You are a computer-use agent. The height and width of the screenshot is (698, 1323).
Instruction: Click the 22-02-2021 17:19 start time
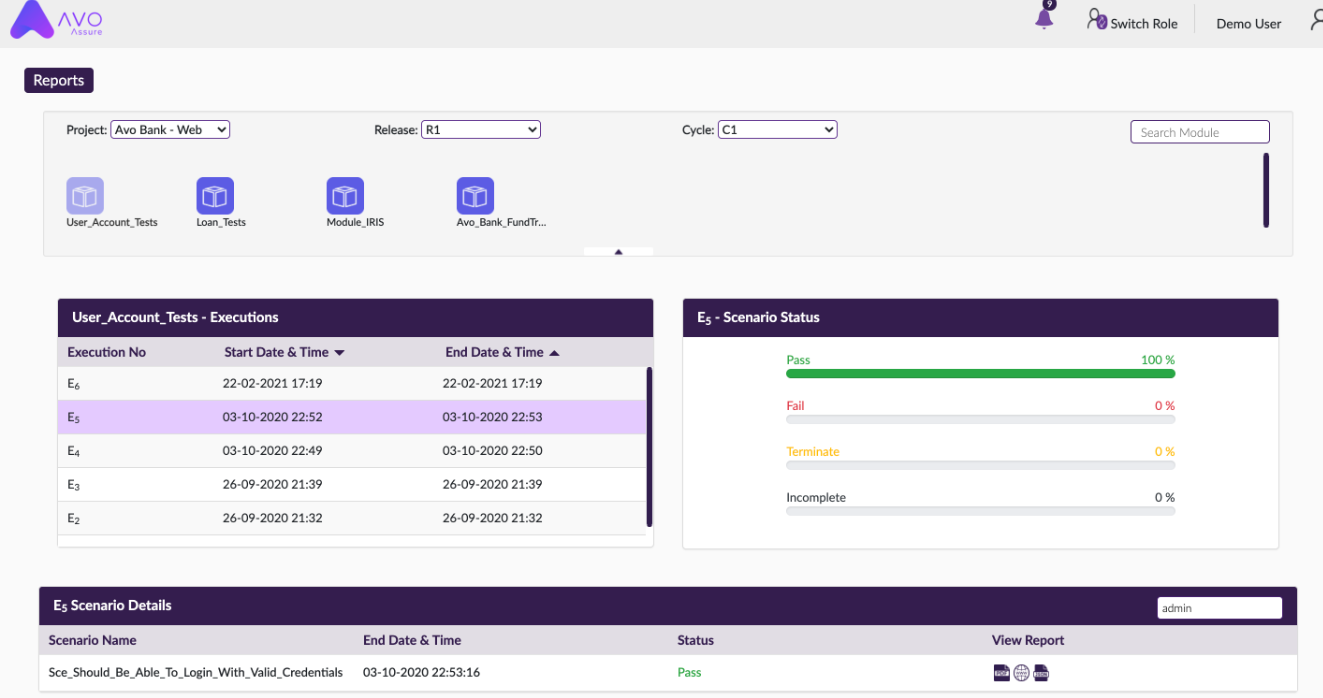coord(272,384)
